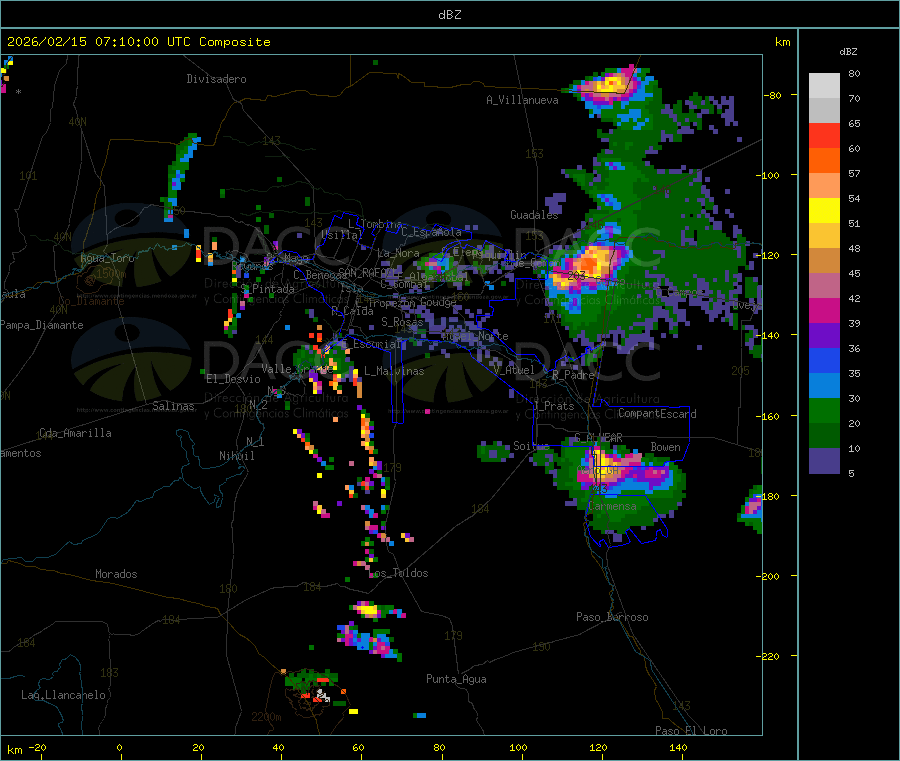Click the legend value "30"

854,398
